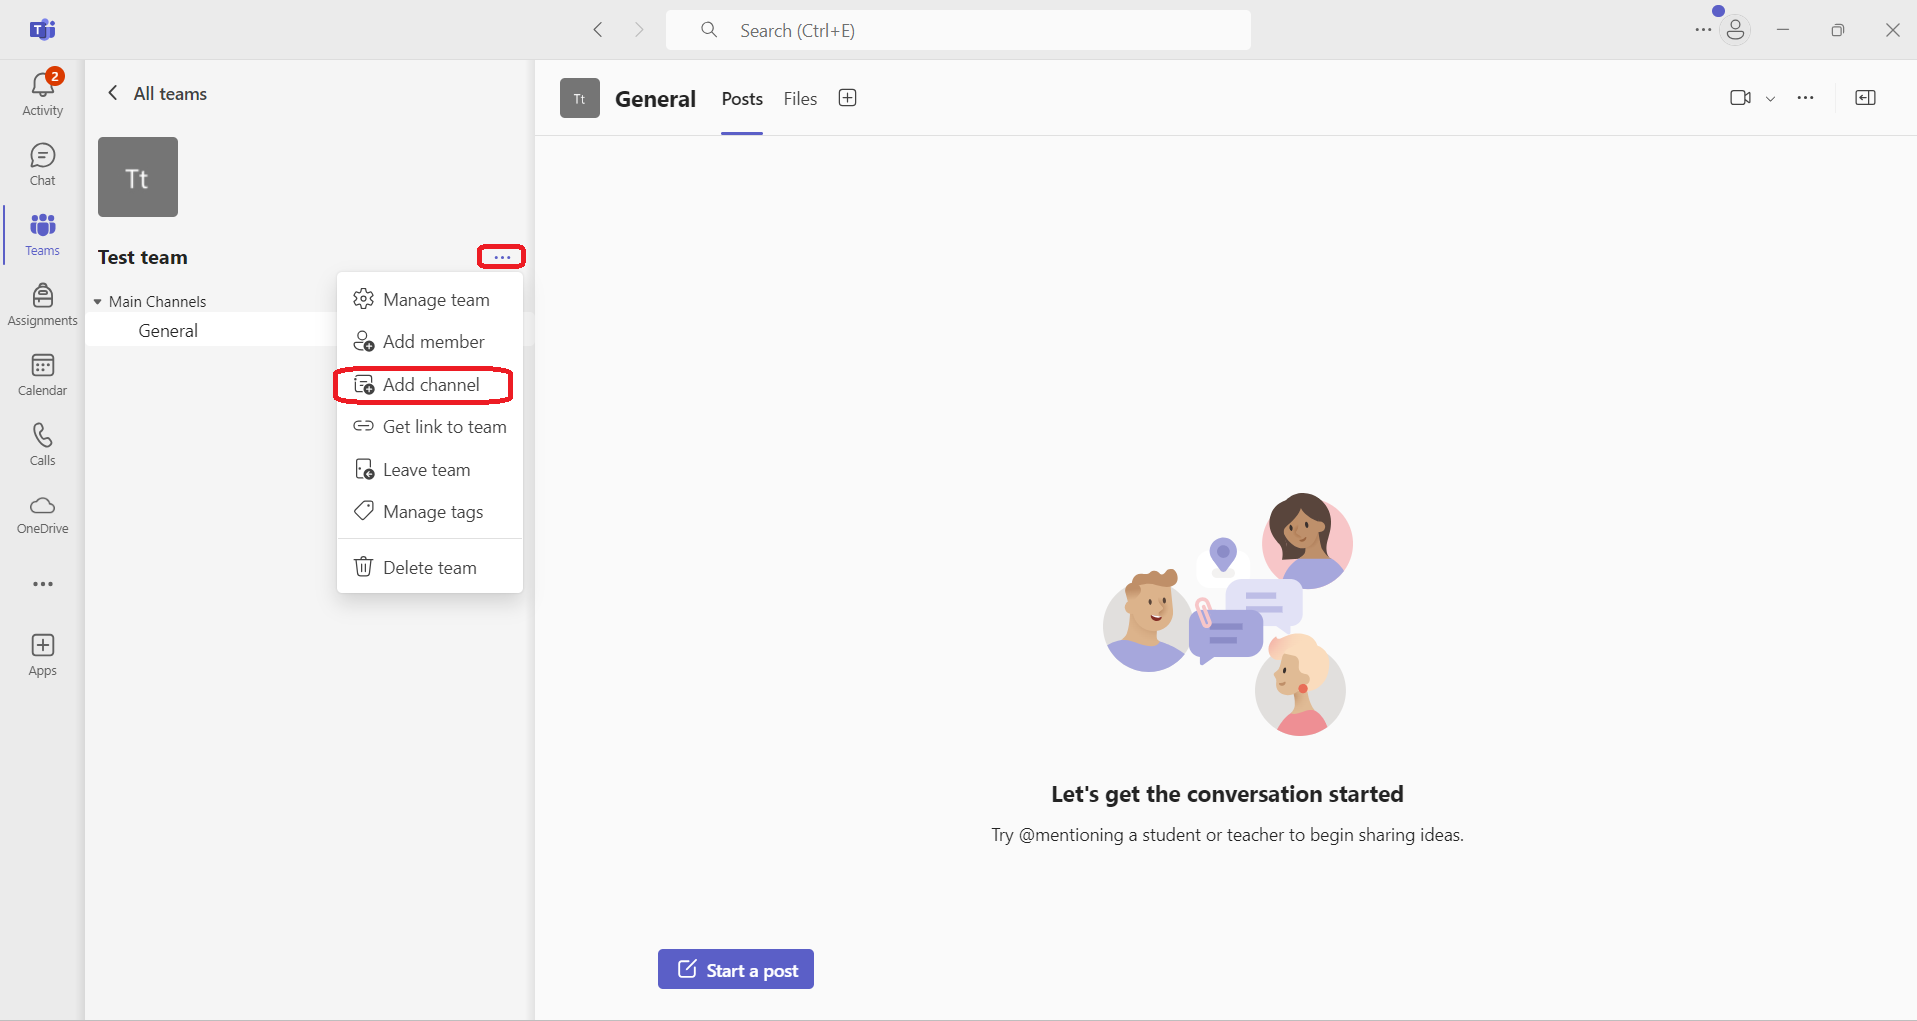Start a meeting with the video icon
This screenshot has width=1917, height=1021.
(x=1740, y=98)
